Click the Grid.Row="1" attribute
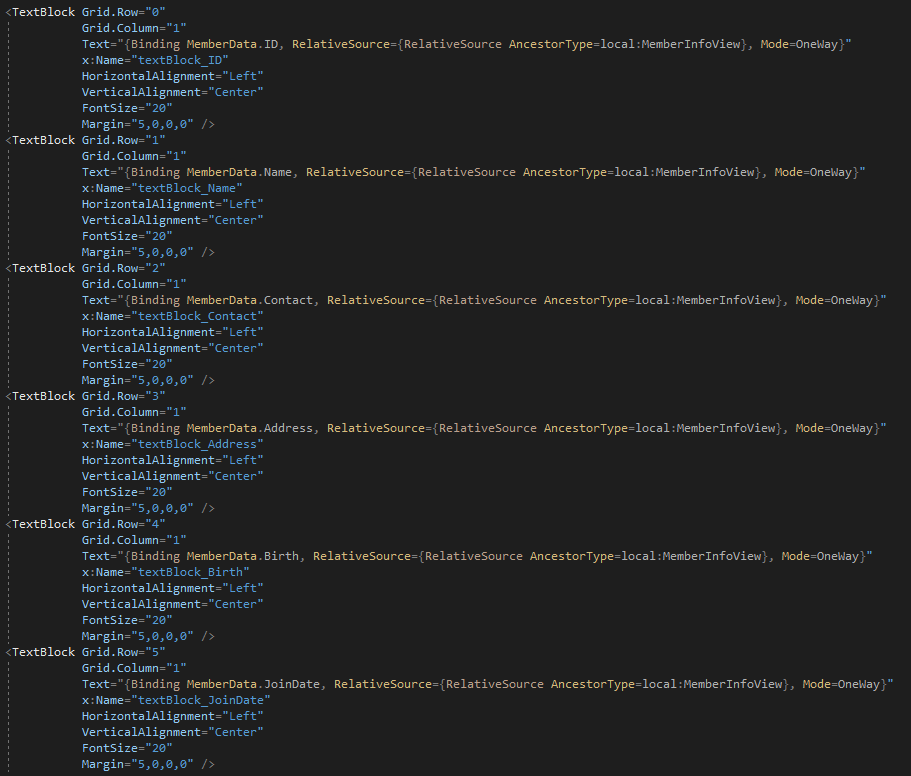 pyautogui.click(x=123, y=140)
